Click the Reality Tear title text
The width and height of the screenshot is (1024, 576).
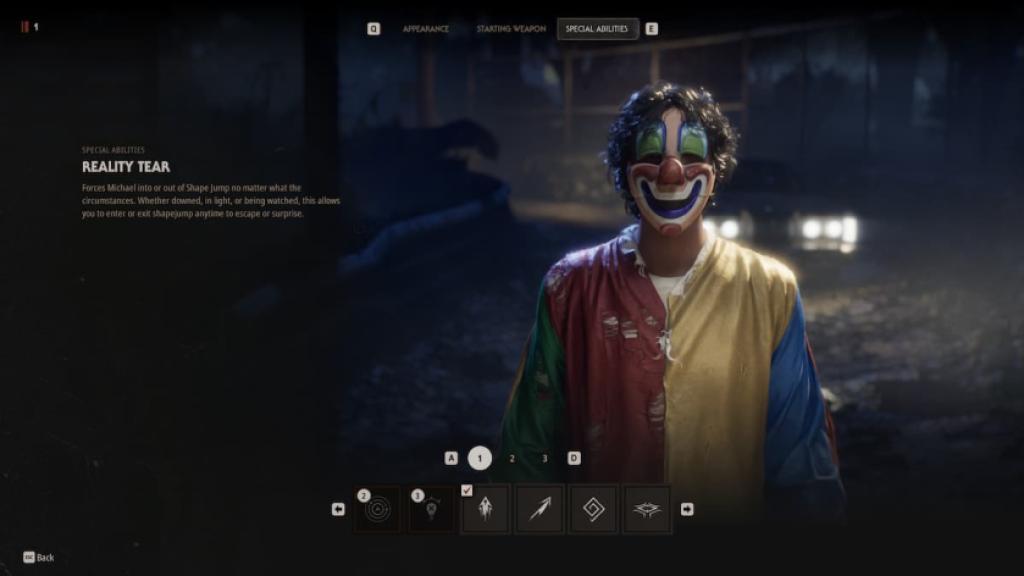126,167
